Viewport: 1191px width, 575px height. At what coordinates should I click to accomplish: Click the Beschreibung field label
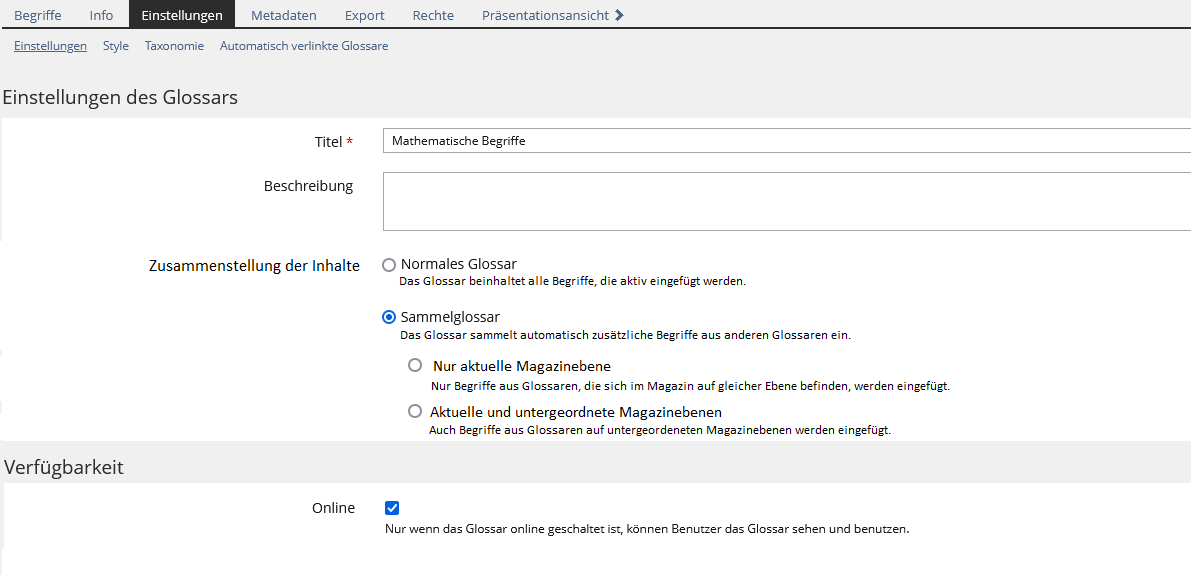click(x=308, y=186)
